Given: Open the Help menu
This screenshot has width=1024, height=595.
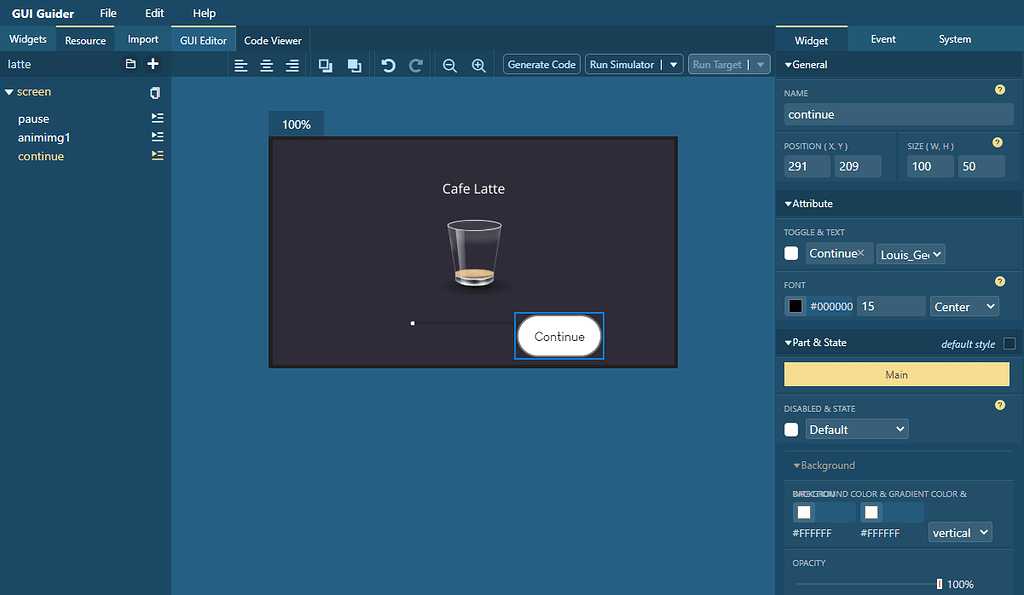Looking at the screenshot, I should [203, 13].
